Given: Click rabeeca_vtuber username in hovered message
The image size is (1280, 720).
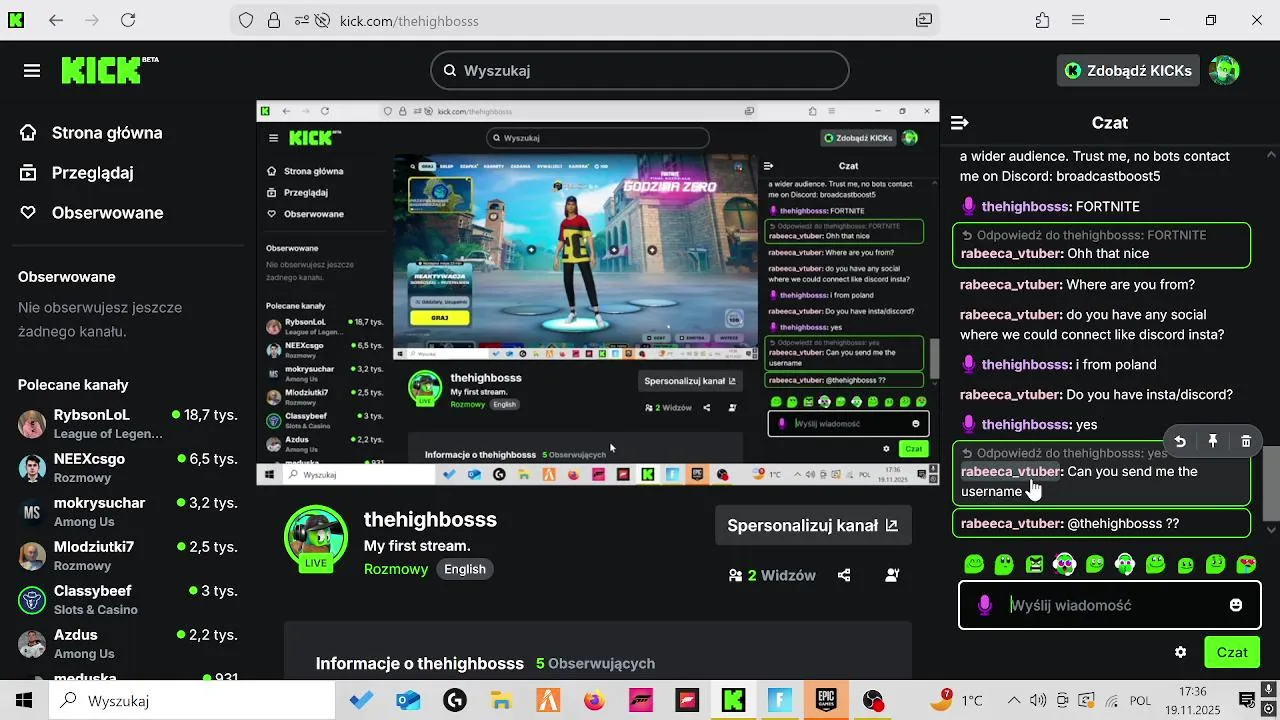Looking at the screenshot, I should click(x=1010, y=471).
